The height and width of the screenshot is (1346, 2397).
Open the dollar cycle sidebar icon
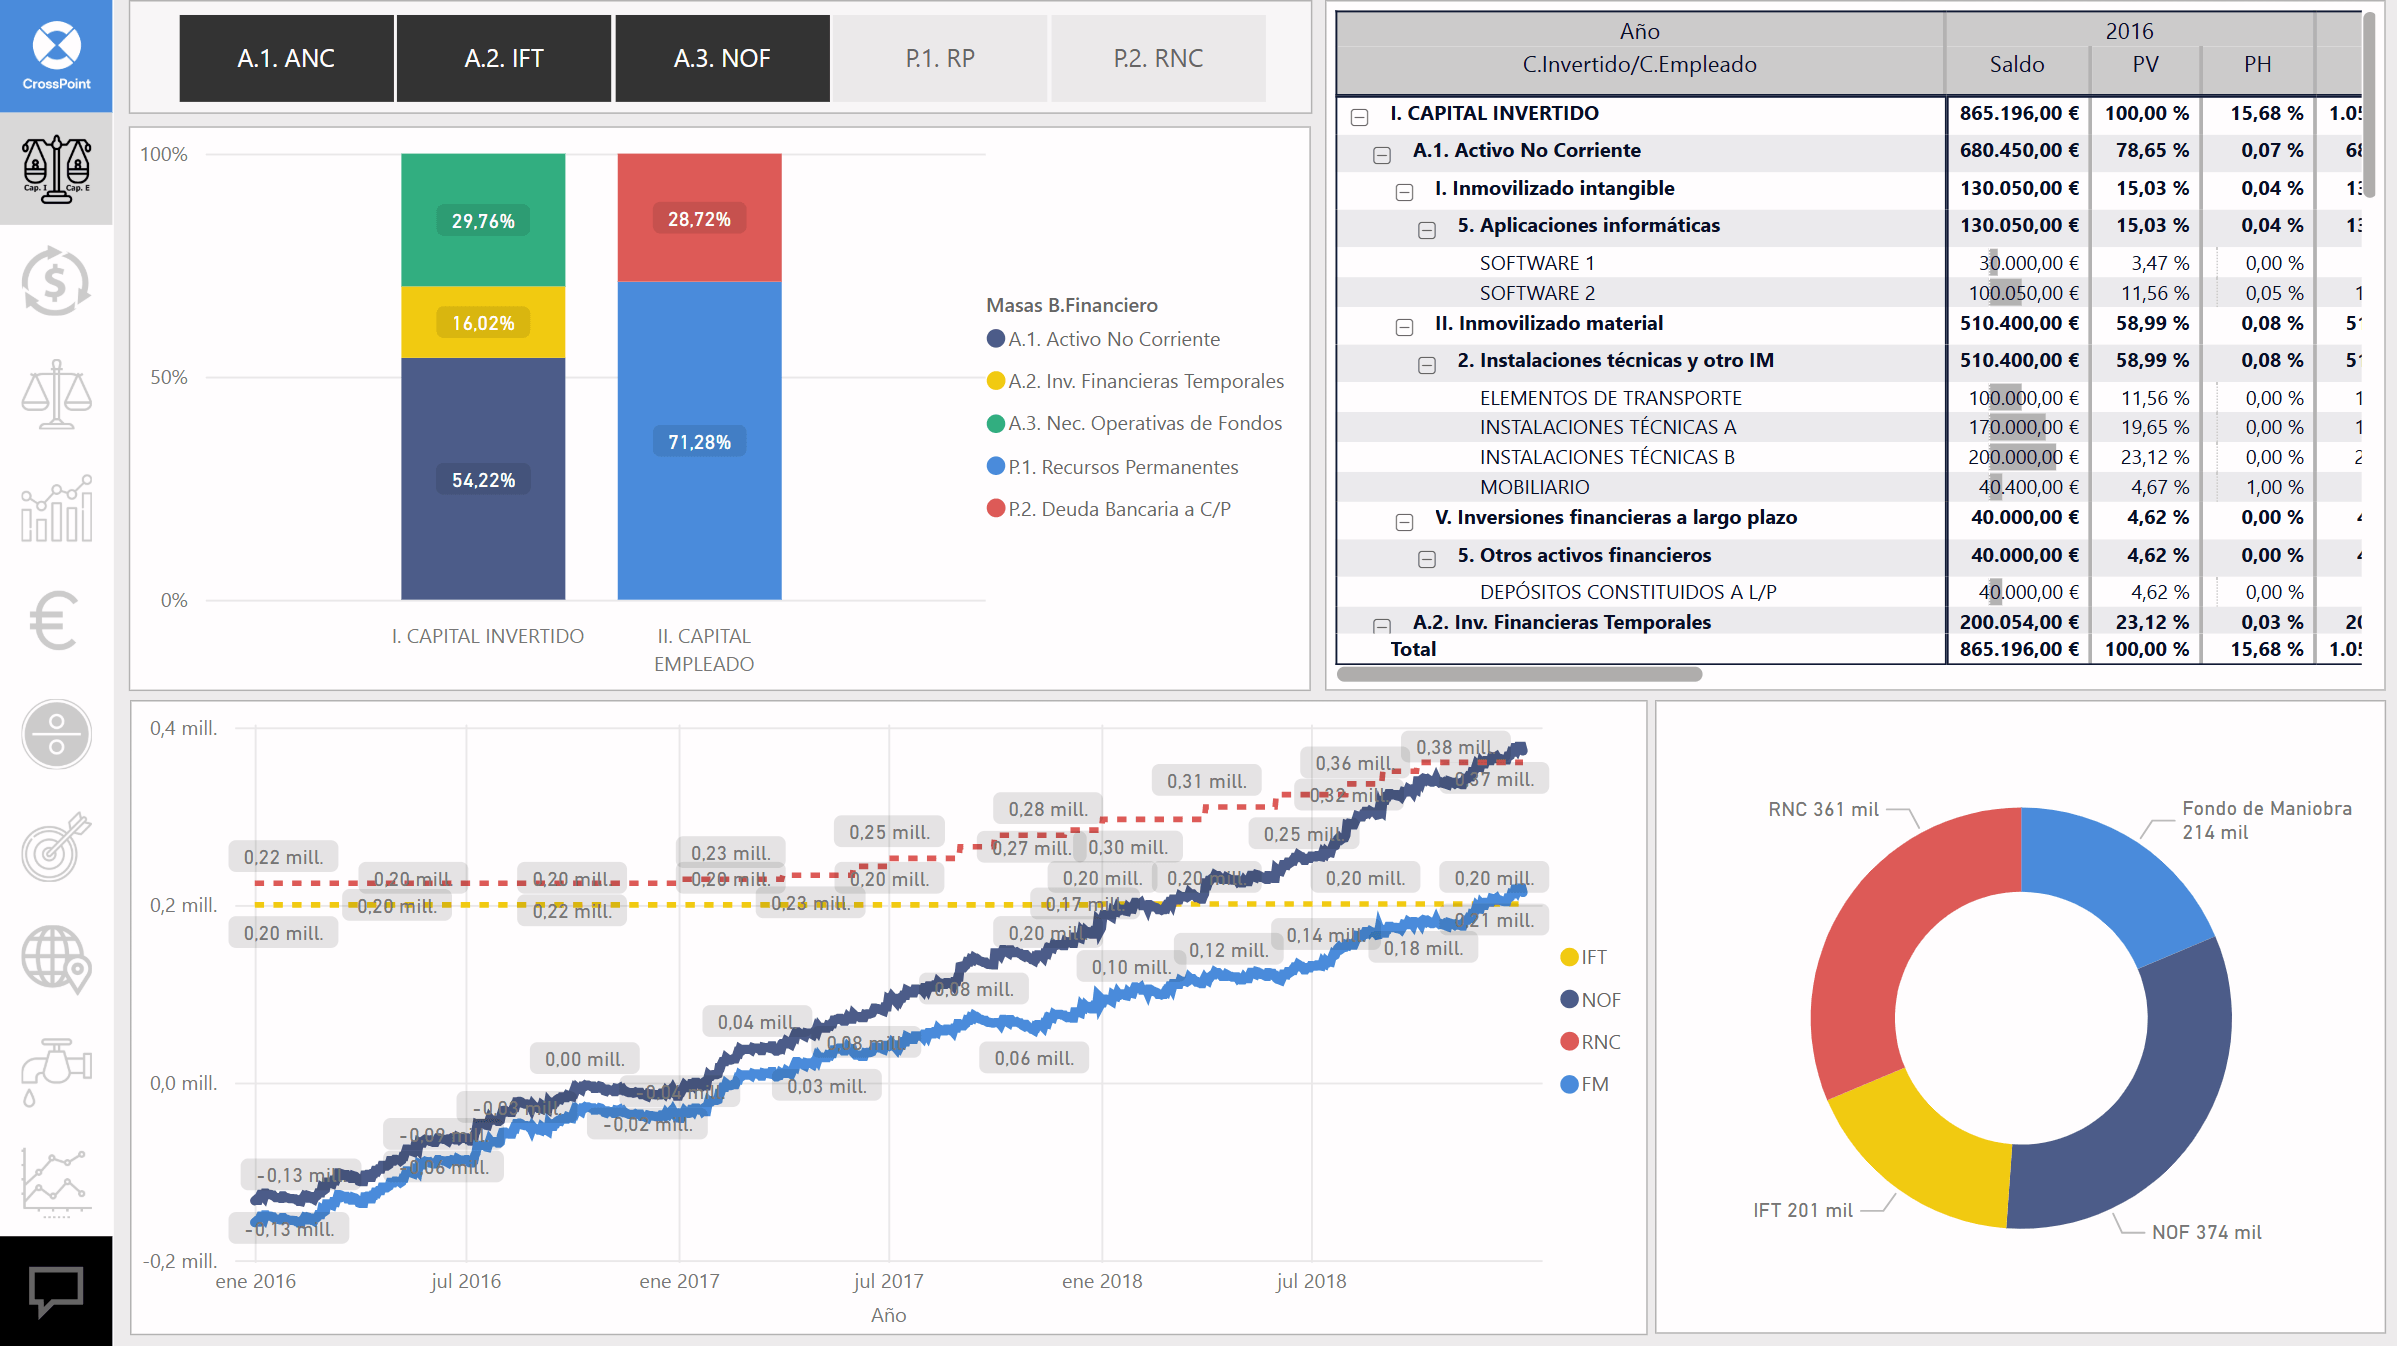56,281
